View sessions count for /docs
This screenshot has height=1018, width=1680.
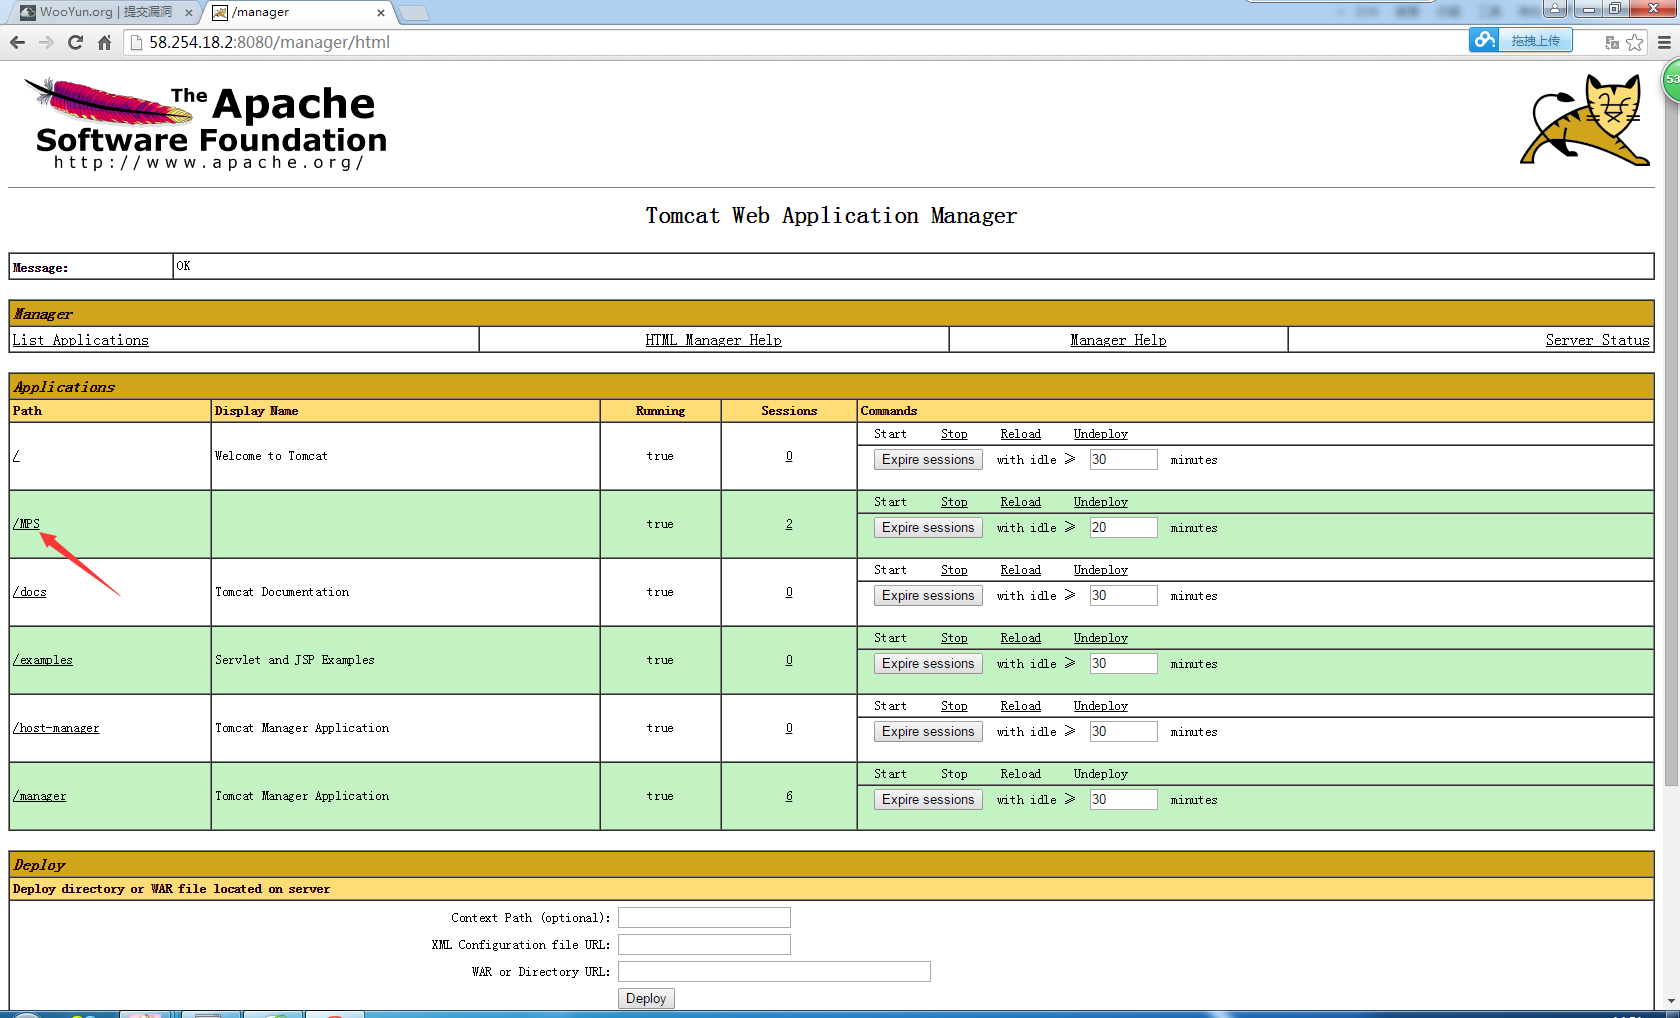pos(789,592)
